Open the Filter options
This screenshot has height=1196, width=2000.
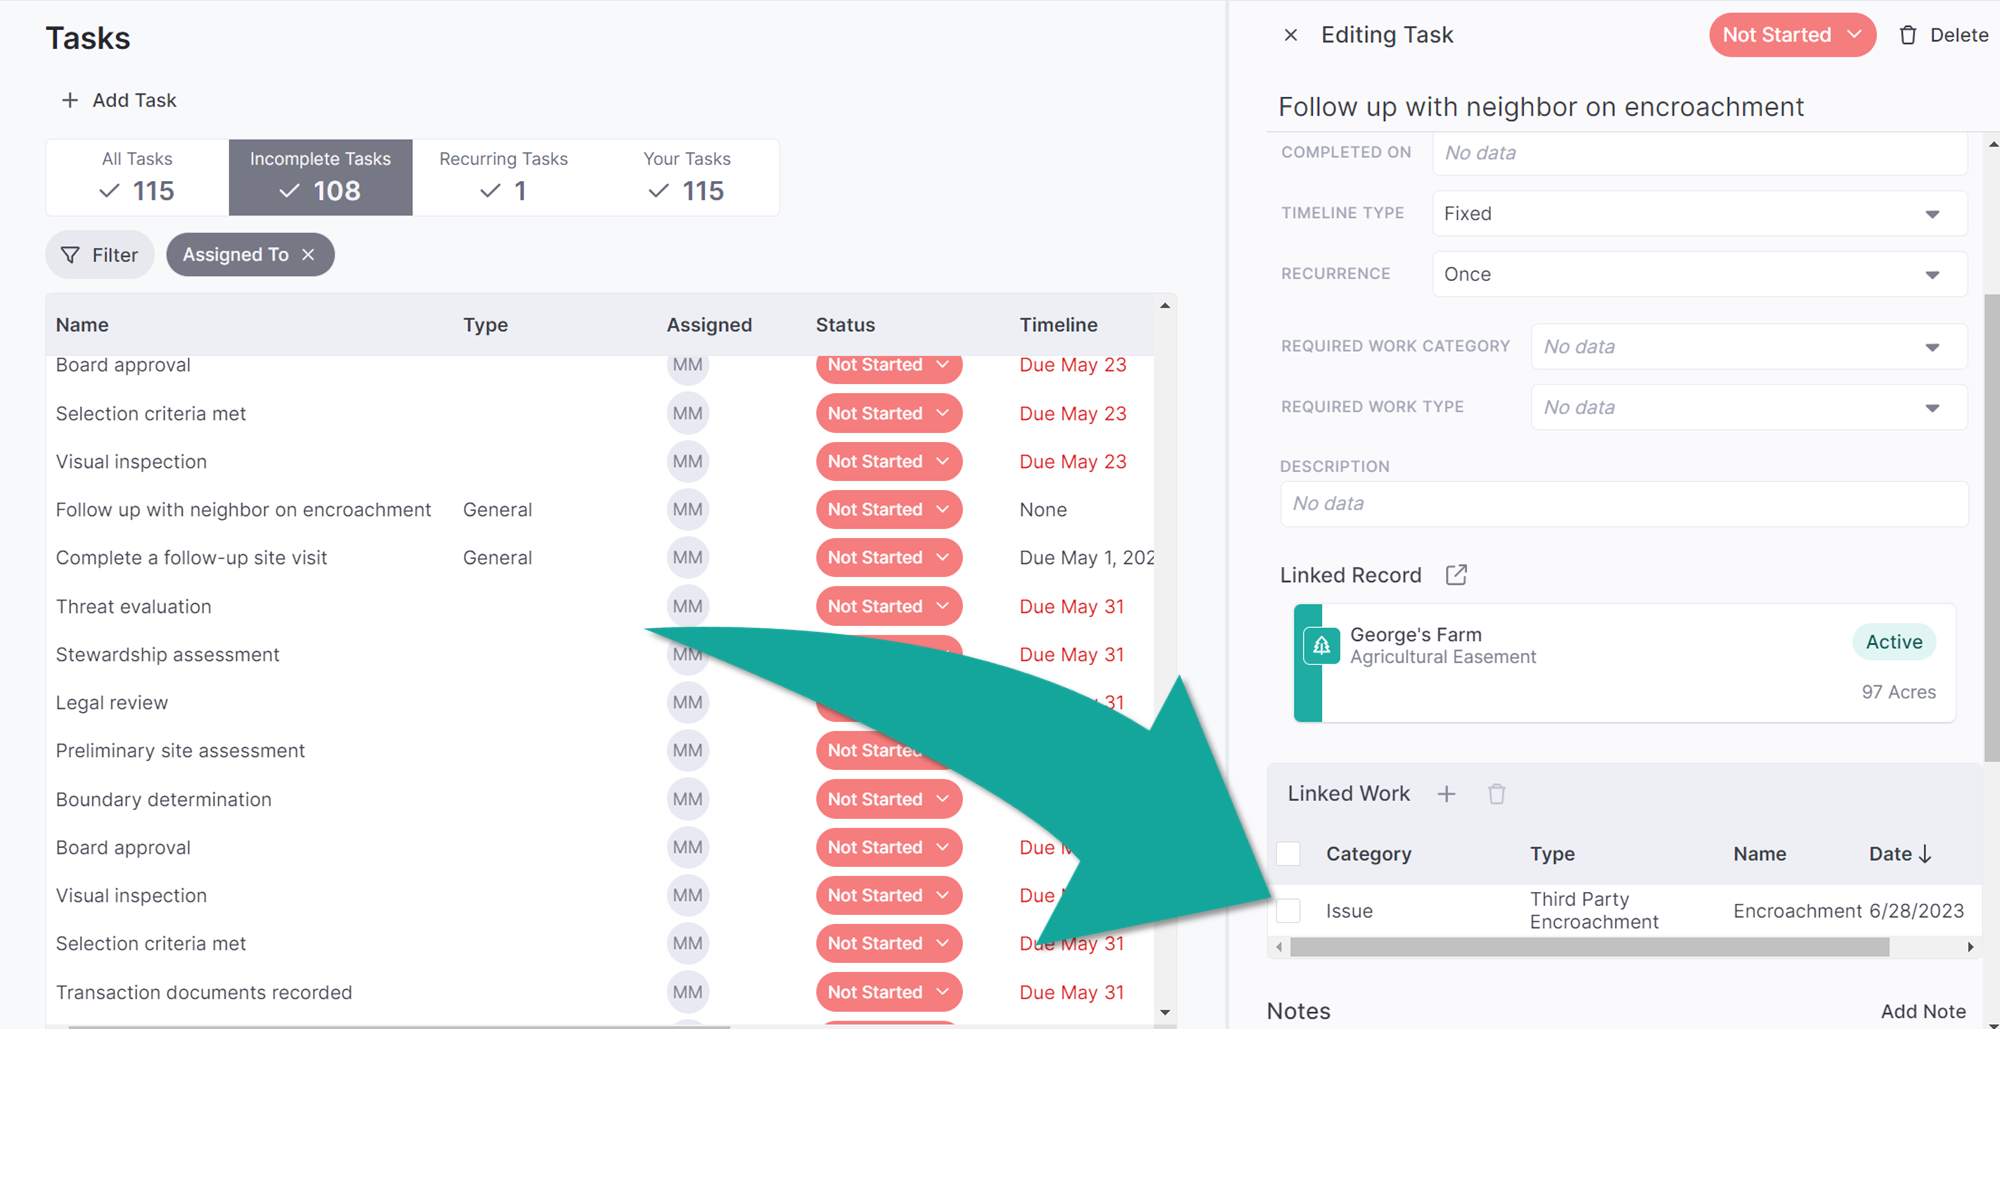99,254
